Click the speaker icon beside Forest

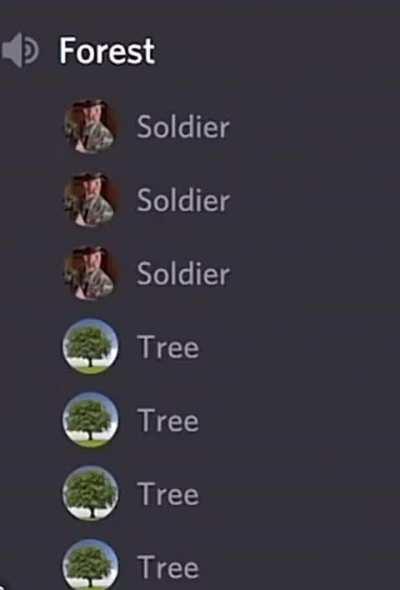pyautogui.click(x=20, y=50)
